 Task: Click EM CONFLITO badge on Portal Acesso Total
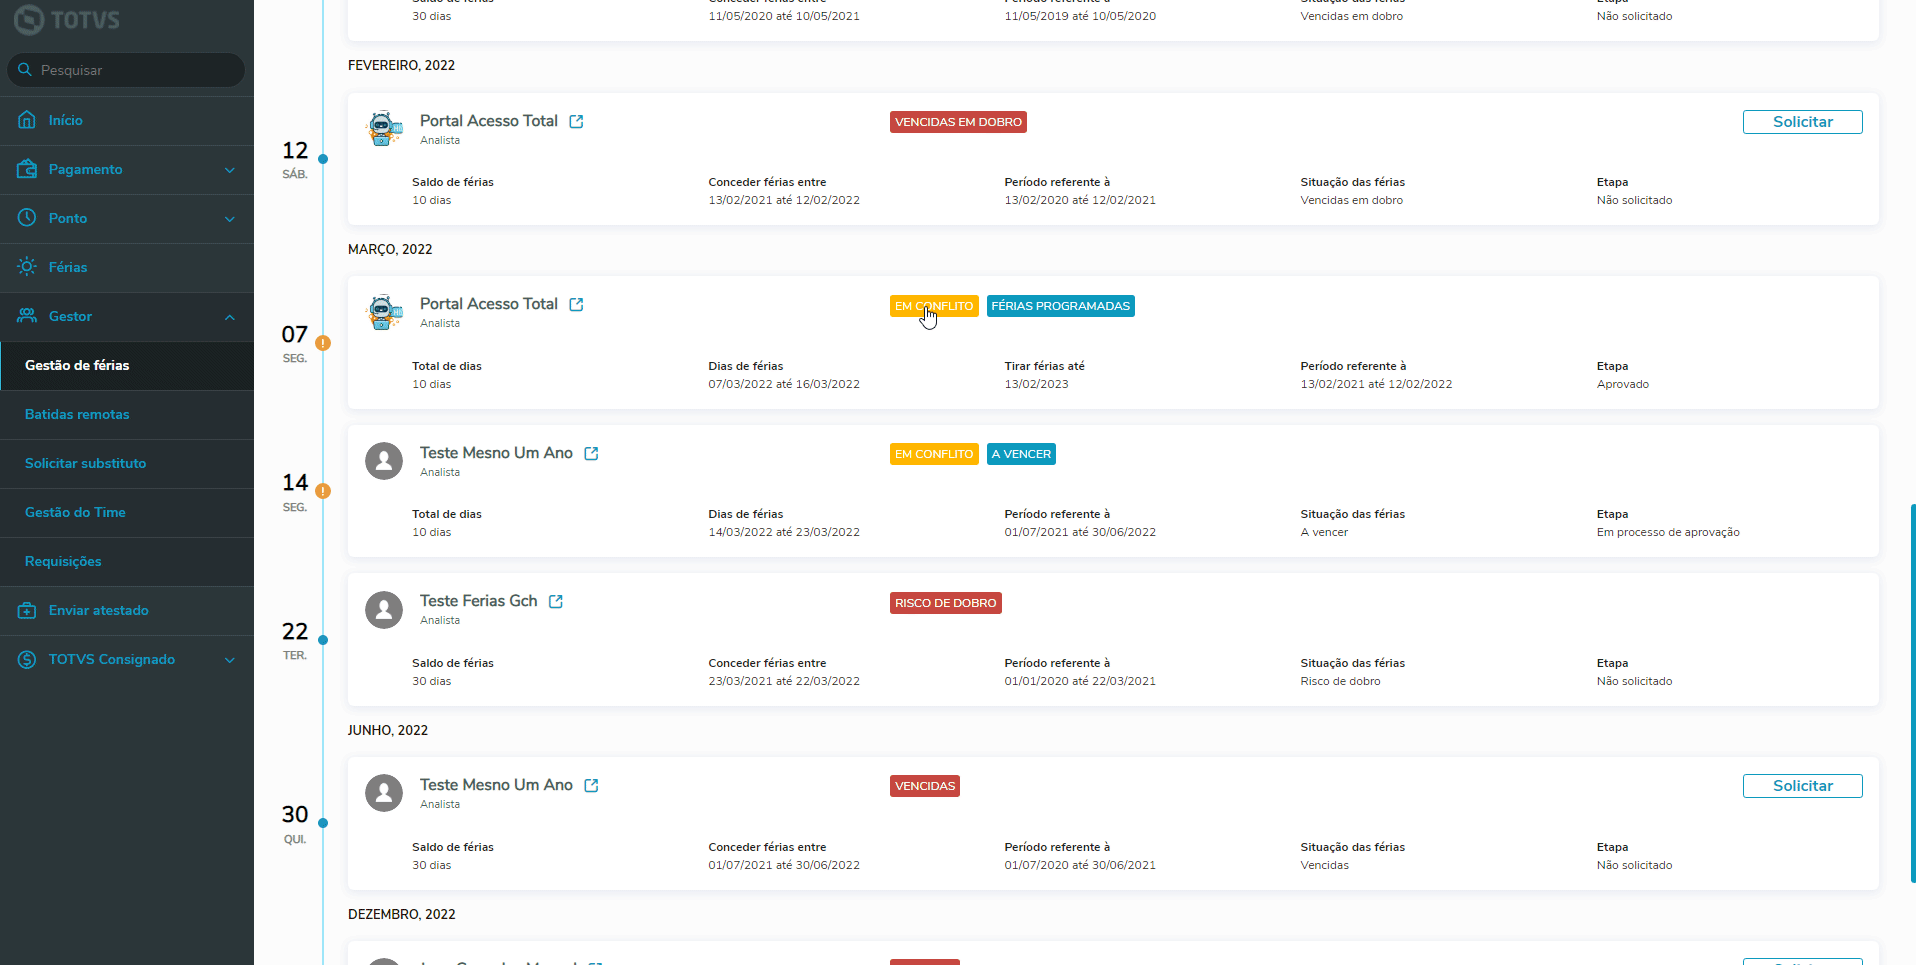[x=934, y=306]
